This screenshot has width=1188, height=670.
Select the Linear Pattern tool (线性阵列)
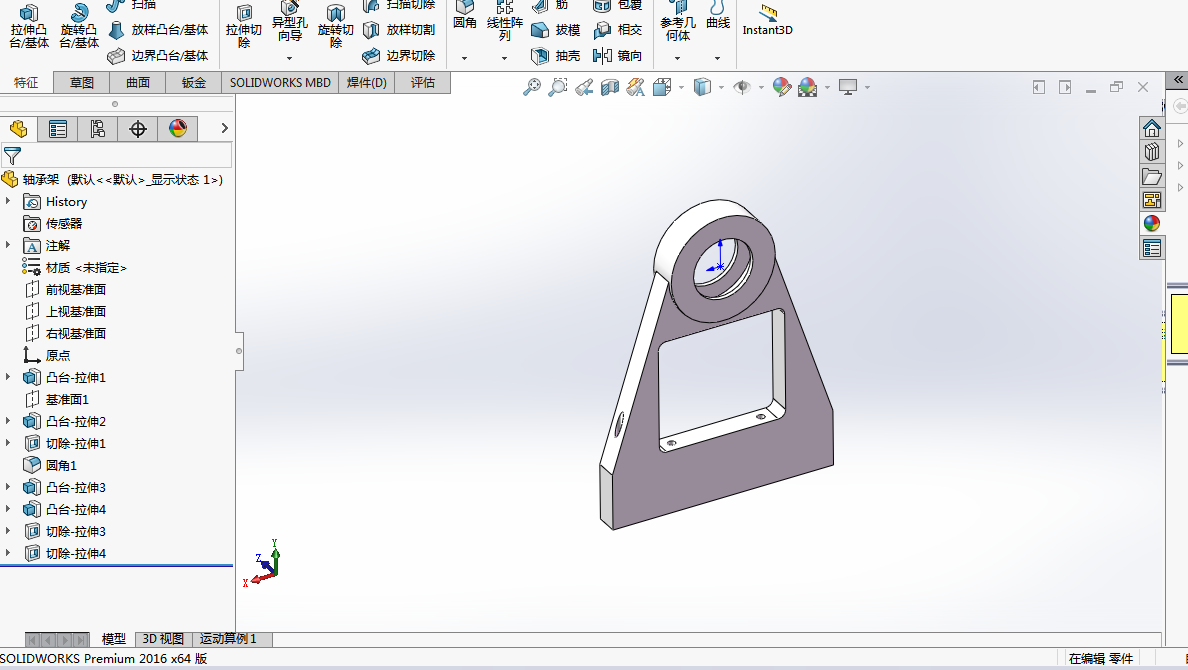tap(505, 21)
